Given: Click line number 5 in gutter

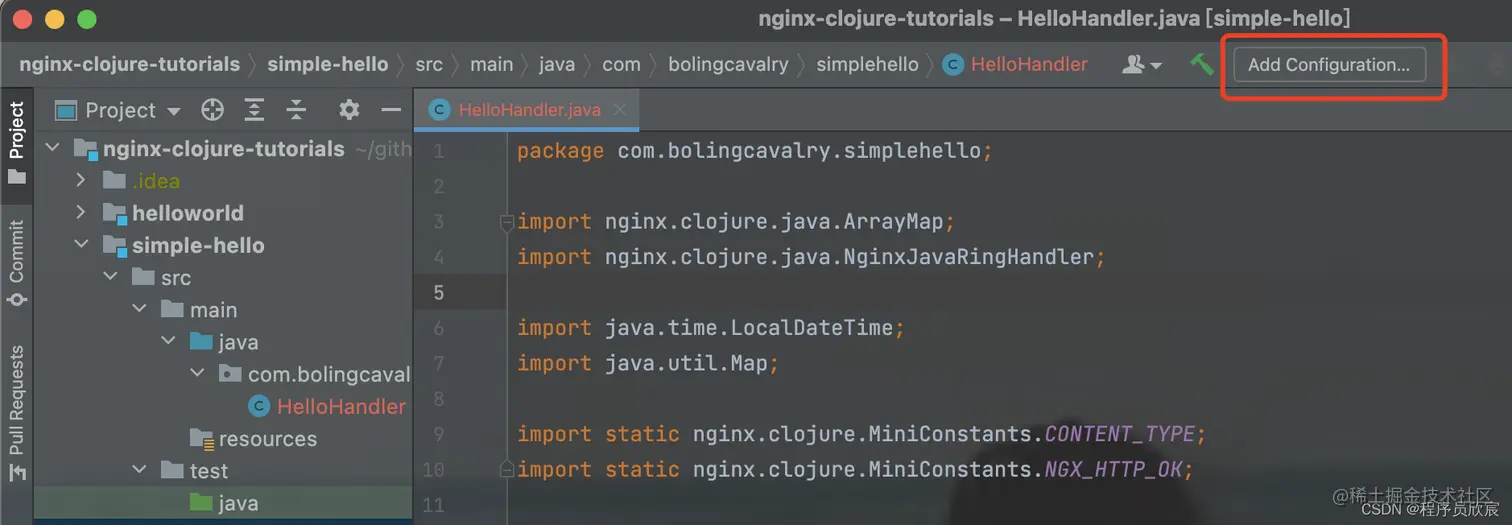Looking at the screenshot, I should pos(439,292).
